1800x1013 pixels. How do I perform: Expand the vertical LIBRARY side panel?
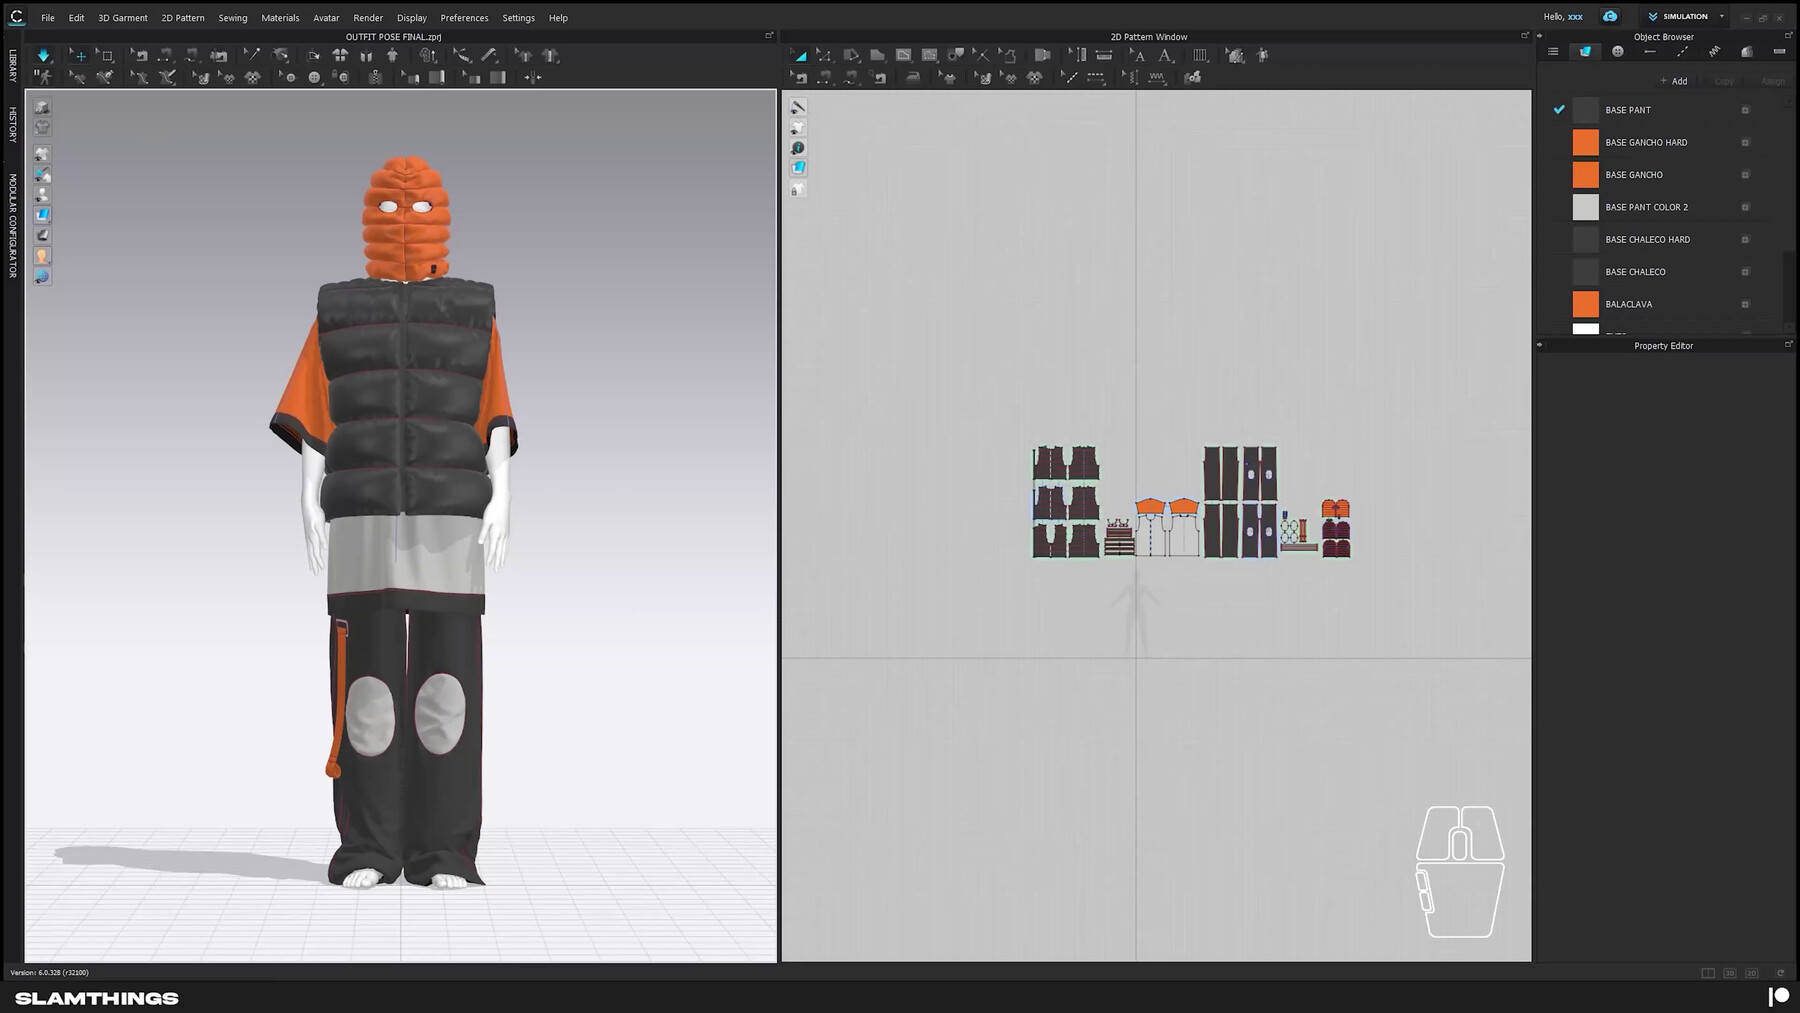pos(13,66)
